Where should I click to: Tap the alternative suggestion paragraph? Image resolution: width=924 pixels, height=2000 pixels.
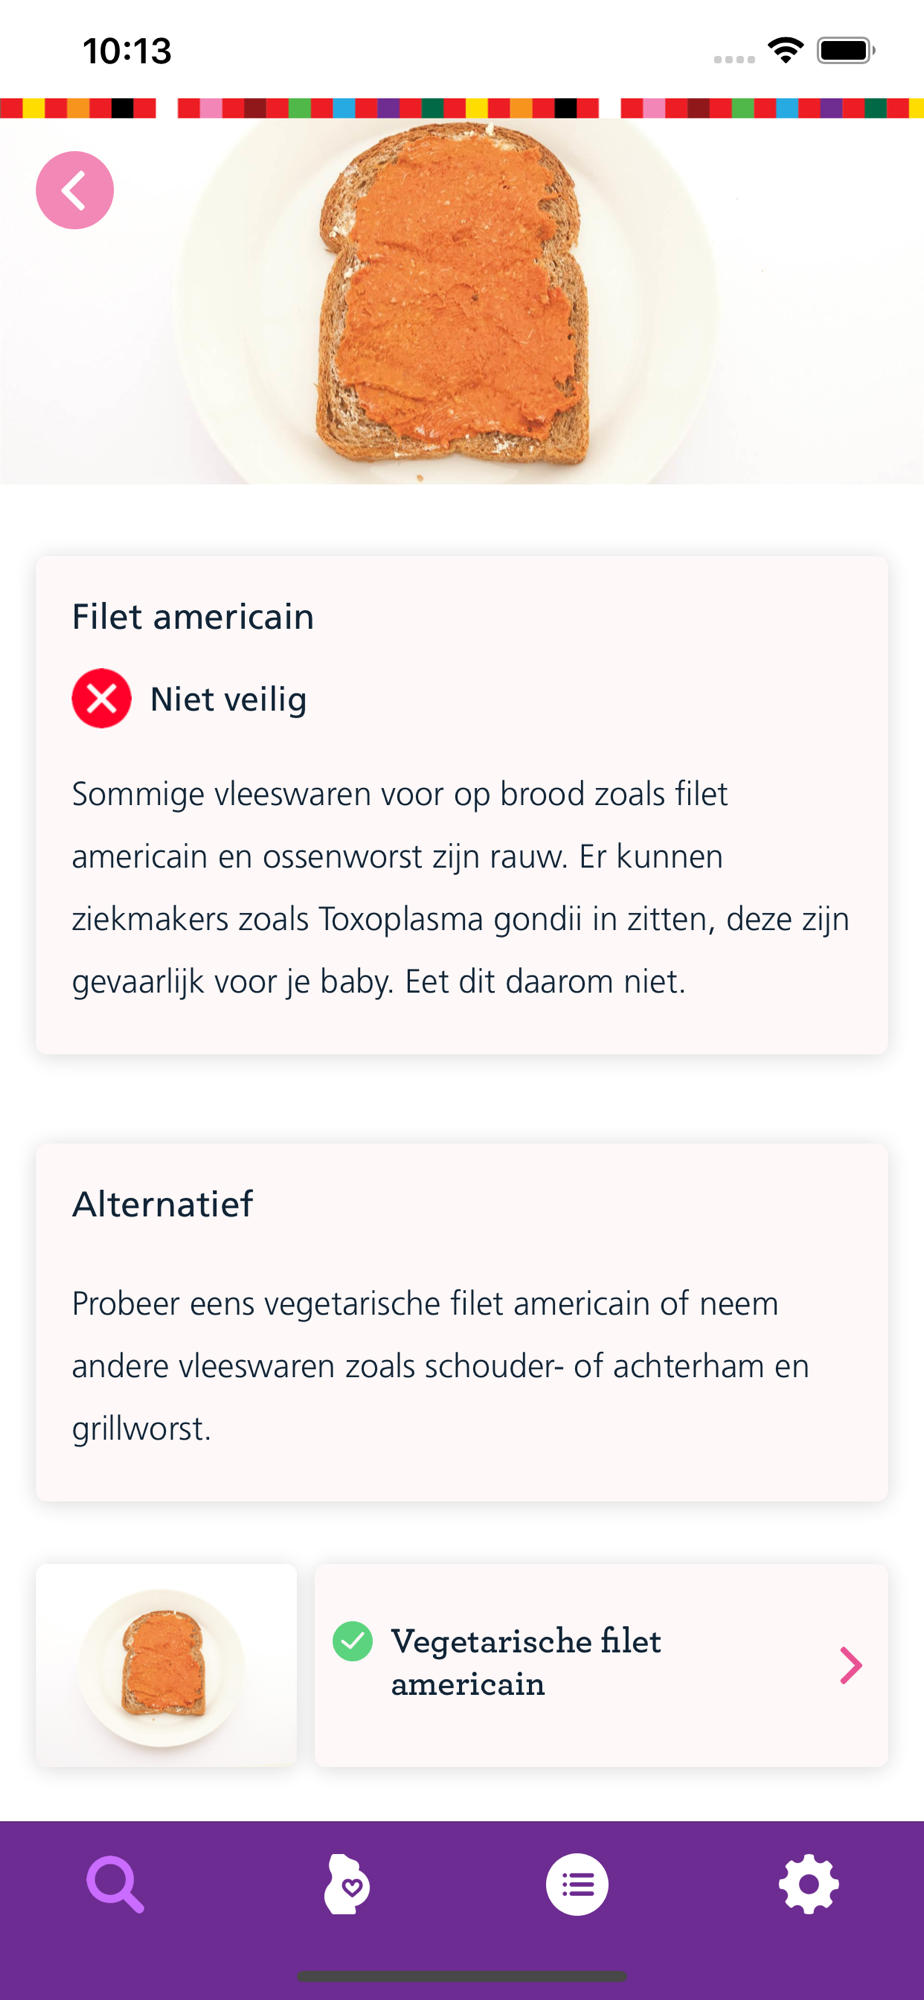click(x=440, y=1365)
